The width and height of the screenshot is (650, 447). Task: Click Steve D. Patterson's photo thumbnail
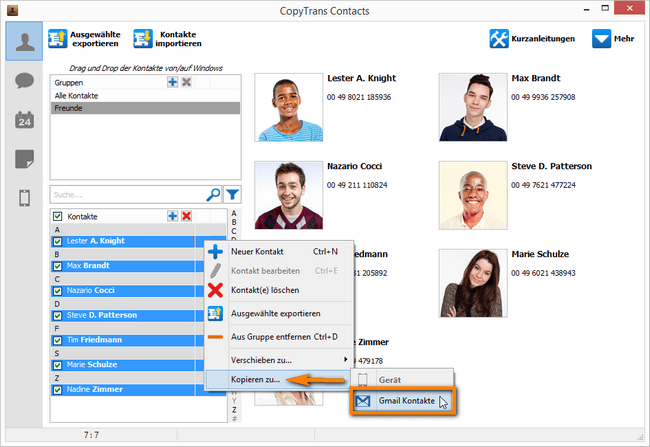tap(473, 195)
